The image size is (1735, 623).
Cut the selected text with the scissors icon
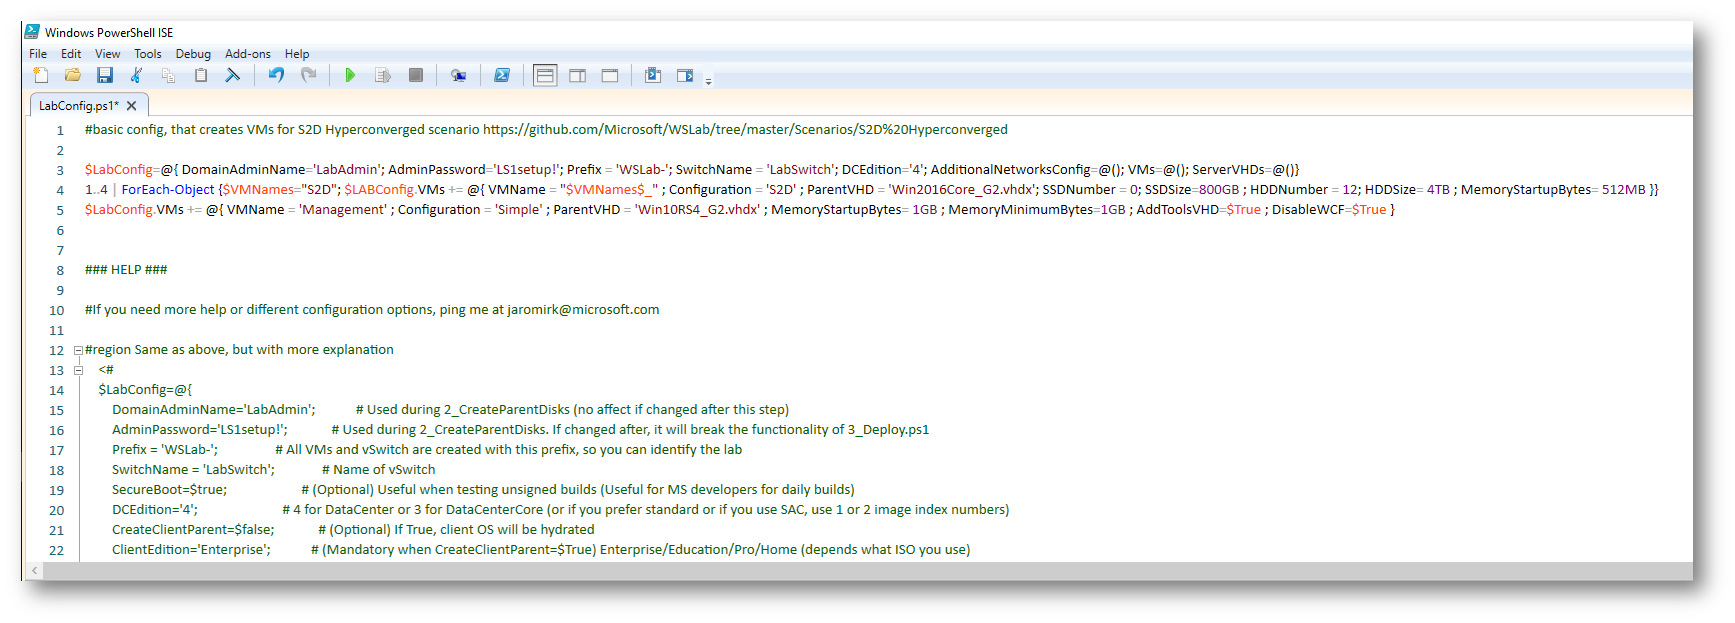tap(137, 75)
